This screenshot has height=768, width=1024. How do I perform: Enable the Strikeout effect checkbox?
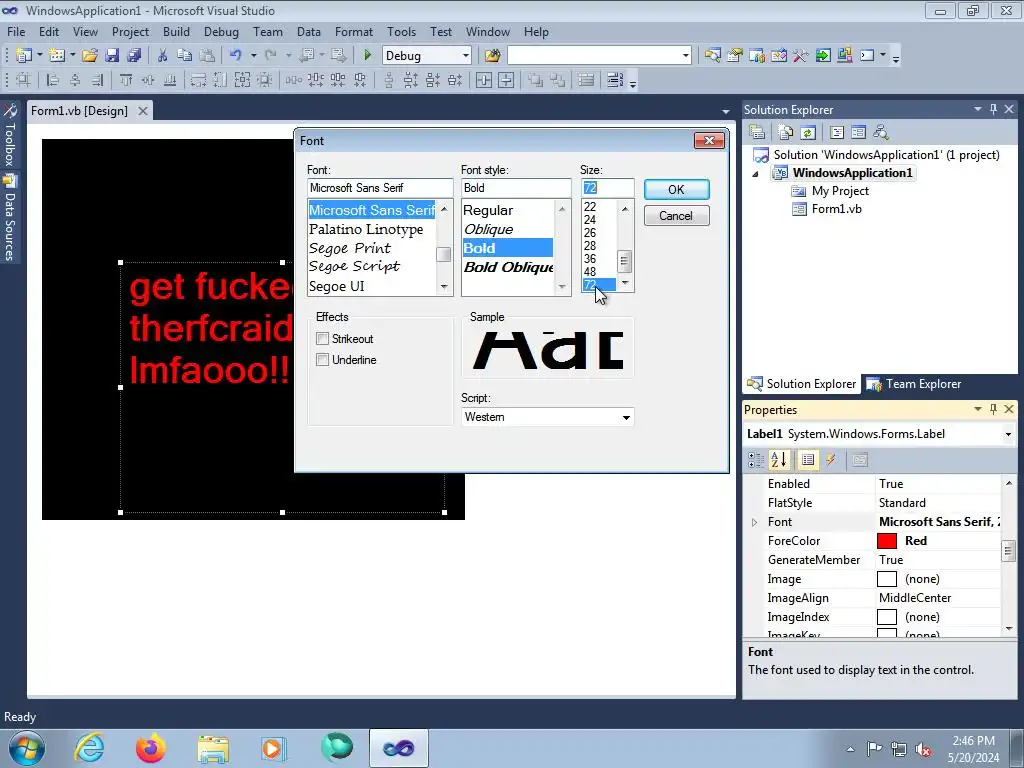322,338
